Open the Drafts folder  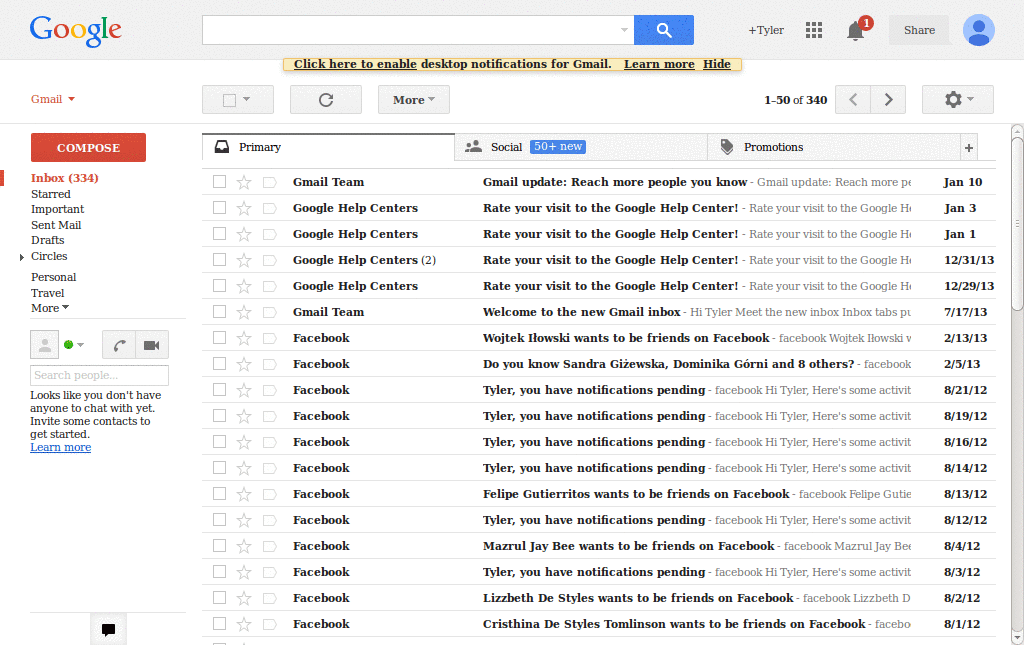tap(48, 240)
